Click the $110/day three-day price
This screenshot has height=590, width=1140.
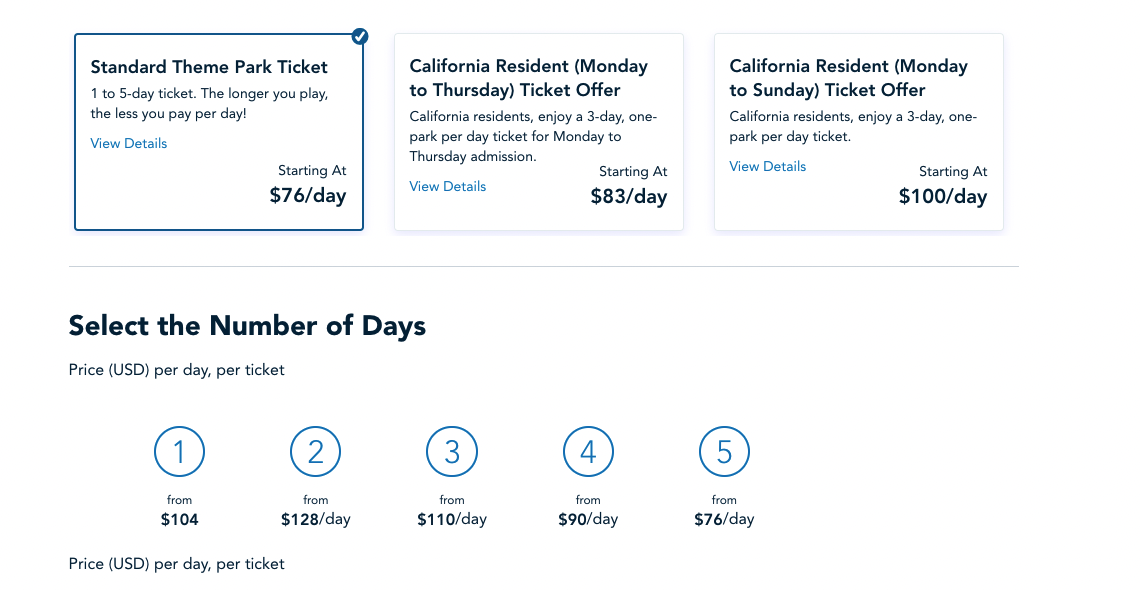452,519
